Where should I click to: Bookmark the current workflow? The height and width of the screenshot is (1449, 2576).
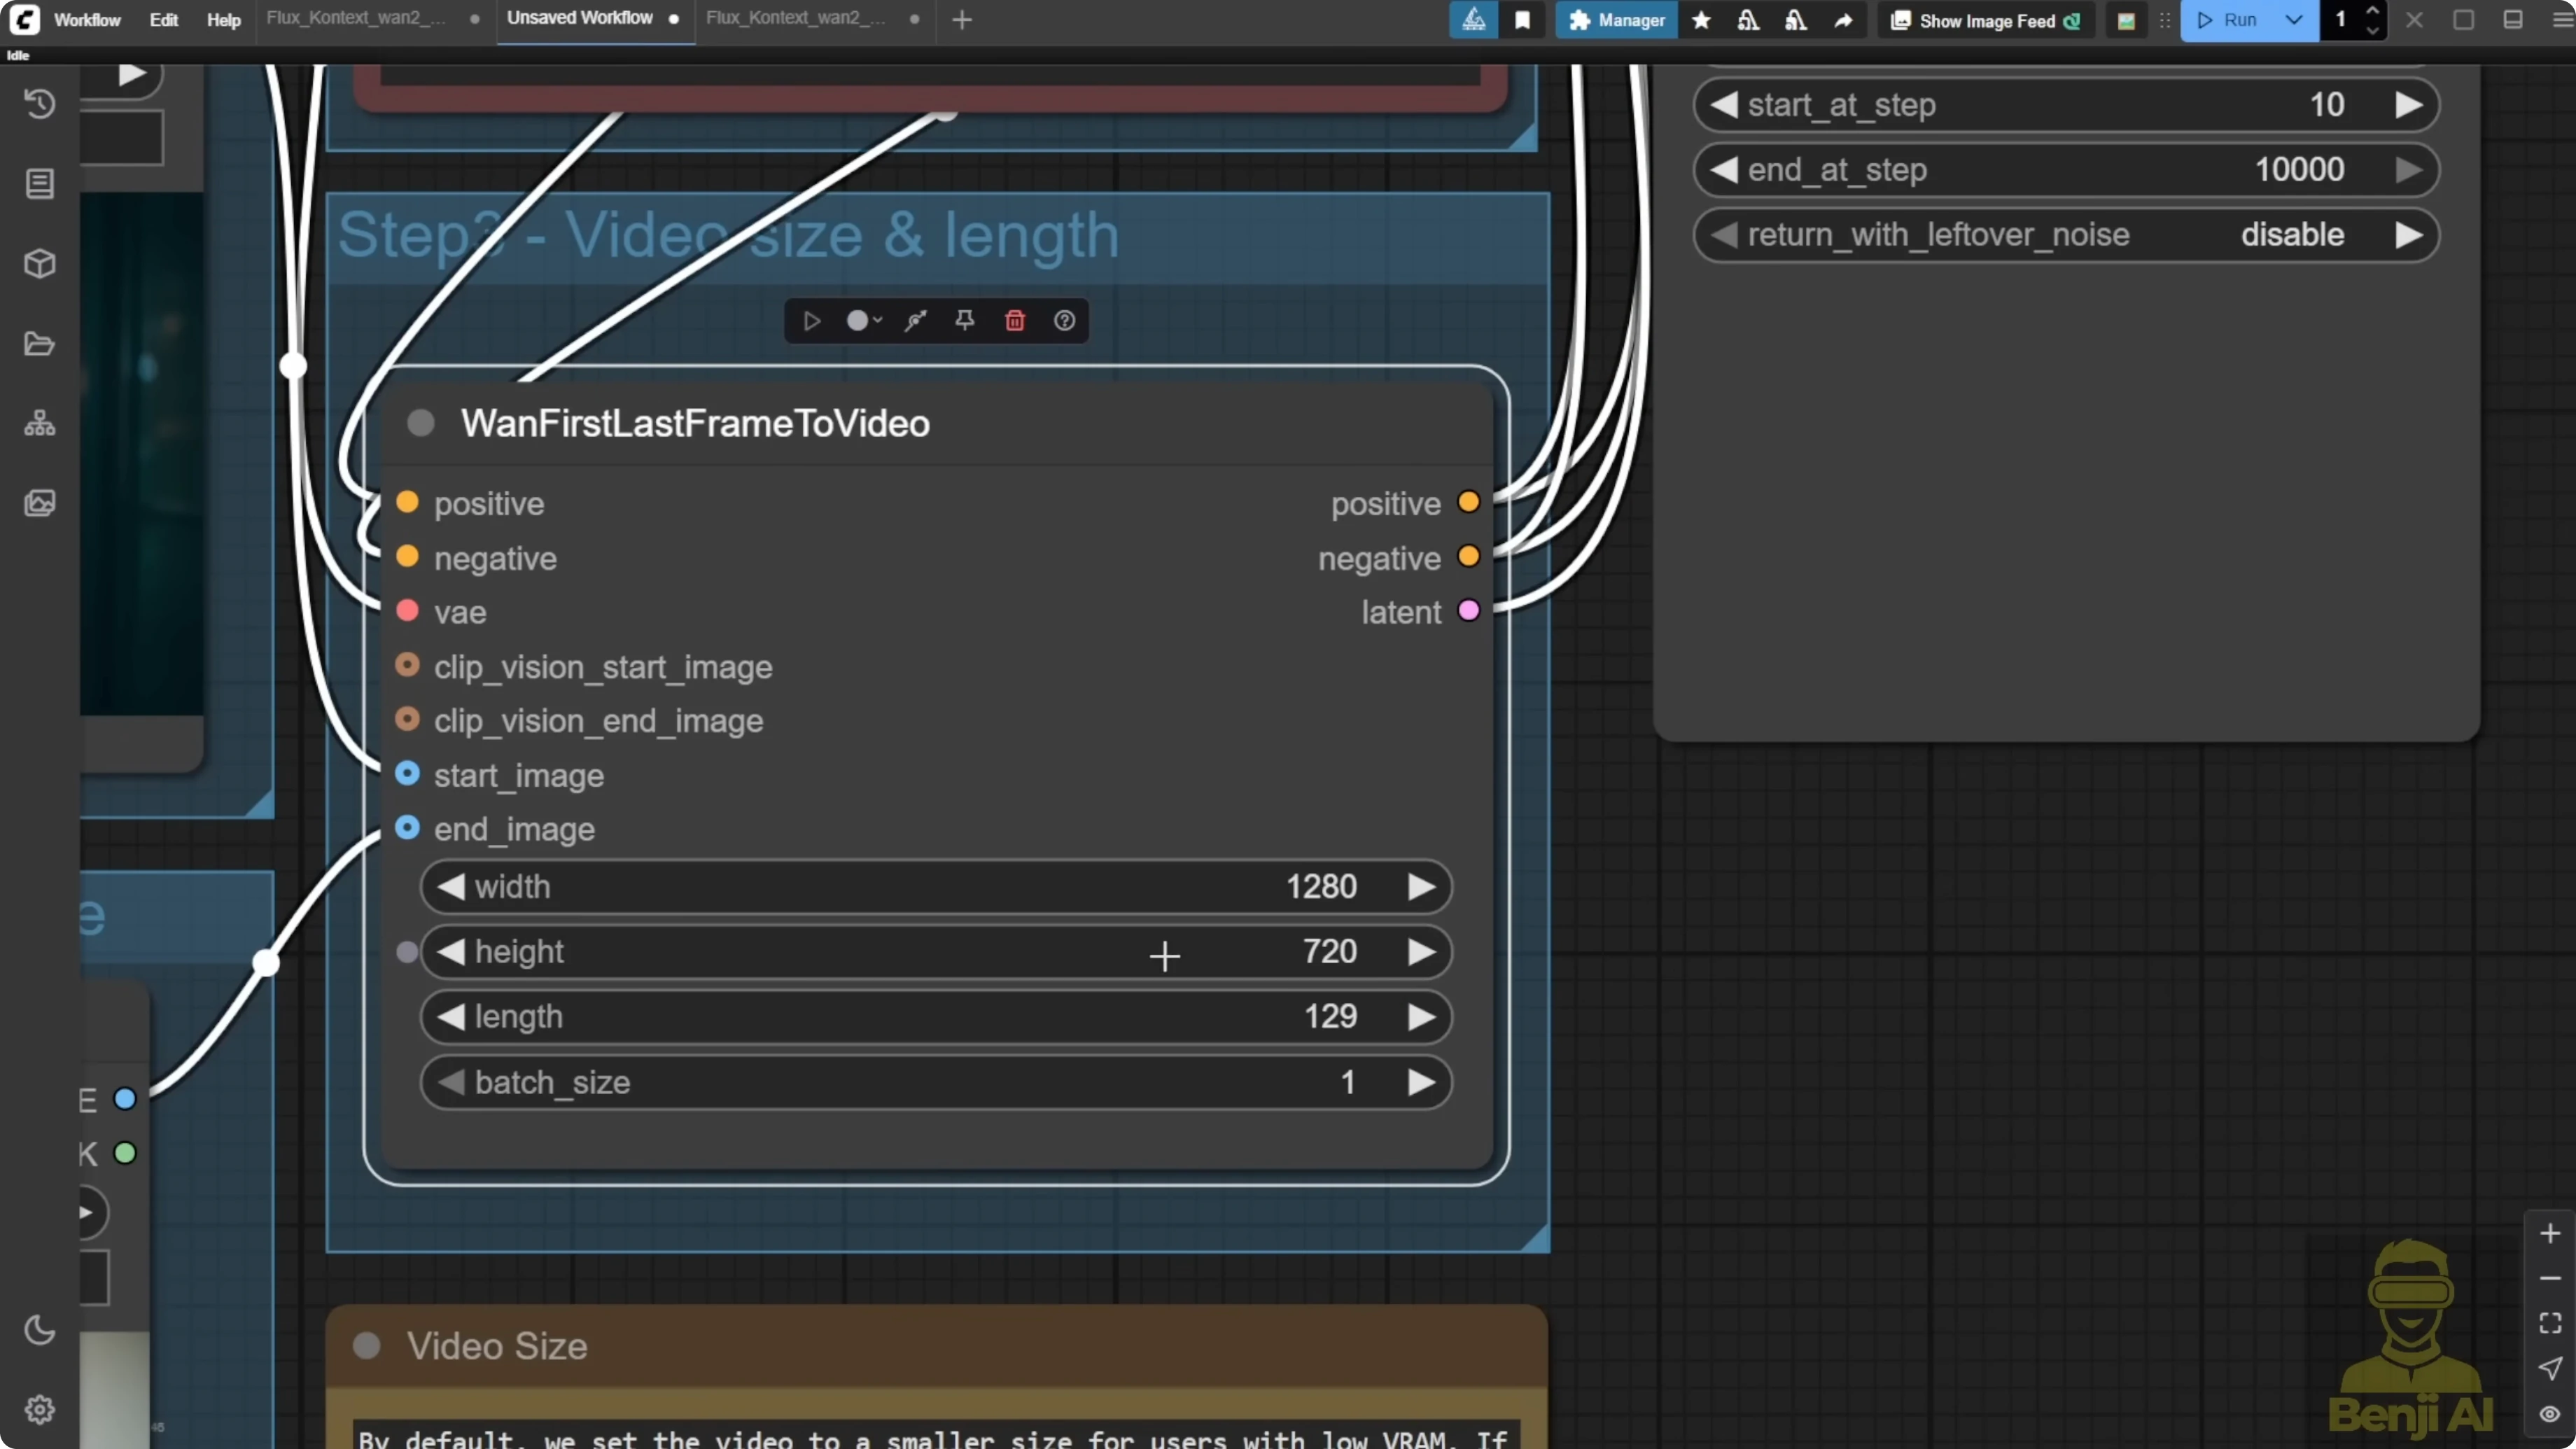tap(1523, 20)
